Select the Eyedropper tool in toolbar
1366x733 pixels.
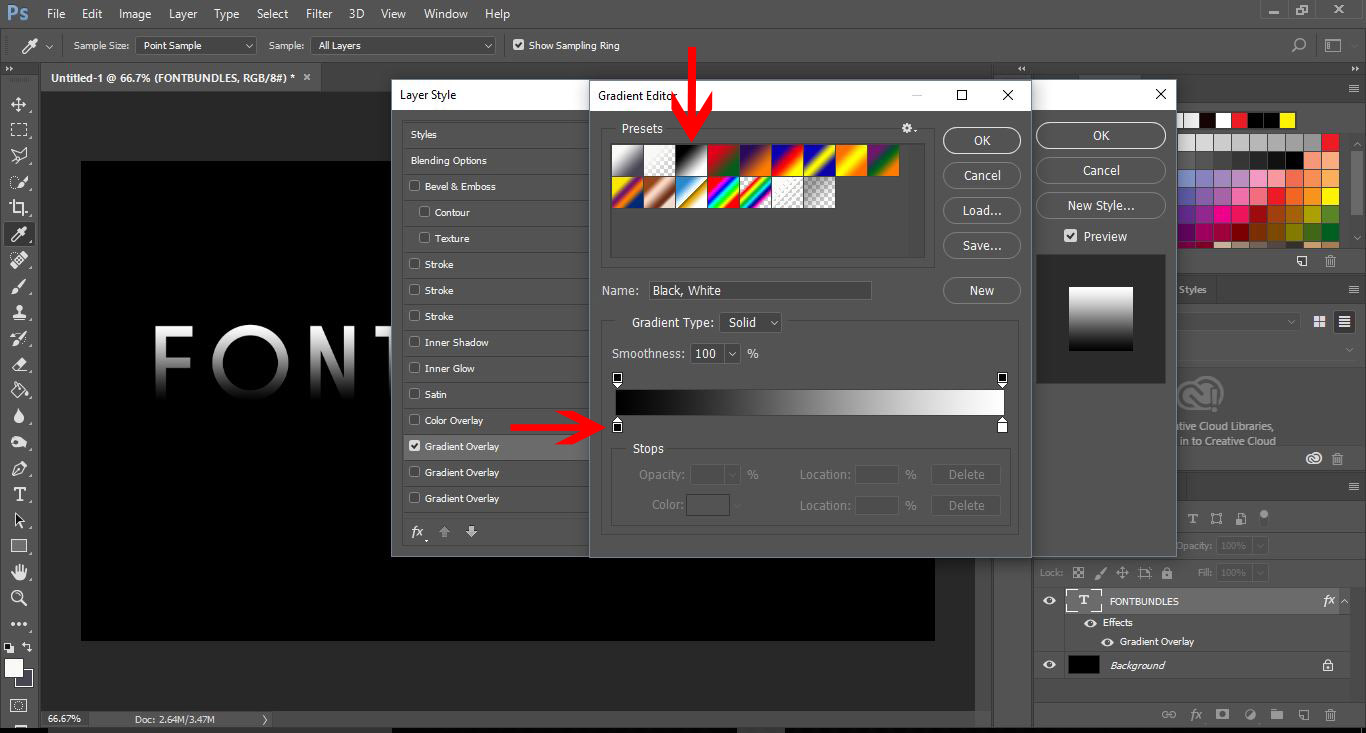[x=19, y=234]
